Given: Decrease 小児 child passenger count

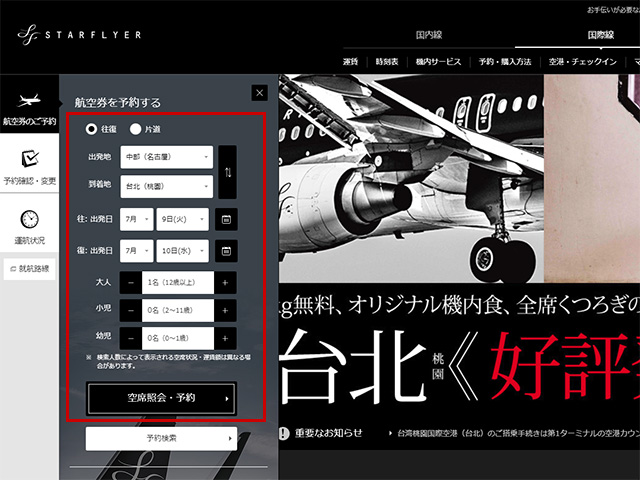Looking at the screenshot, I should click(131, 310).
